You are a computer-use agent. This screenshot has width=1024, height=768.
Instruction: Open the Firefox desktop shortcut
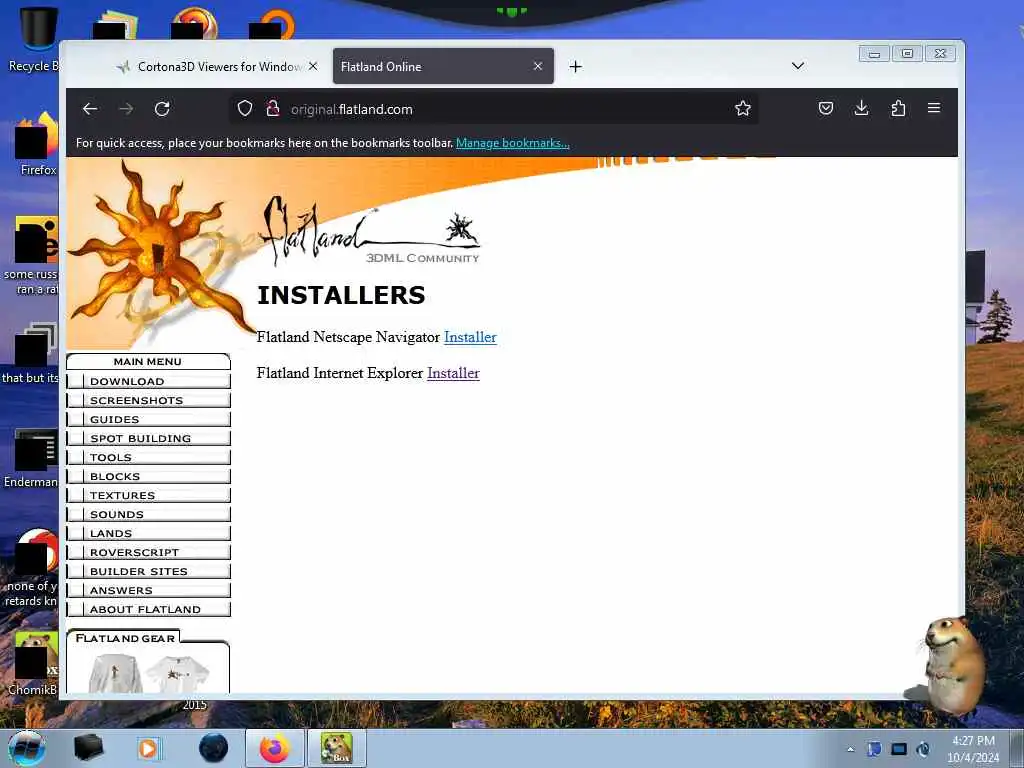tap(37, 144)
